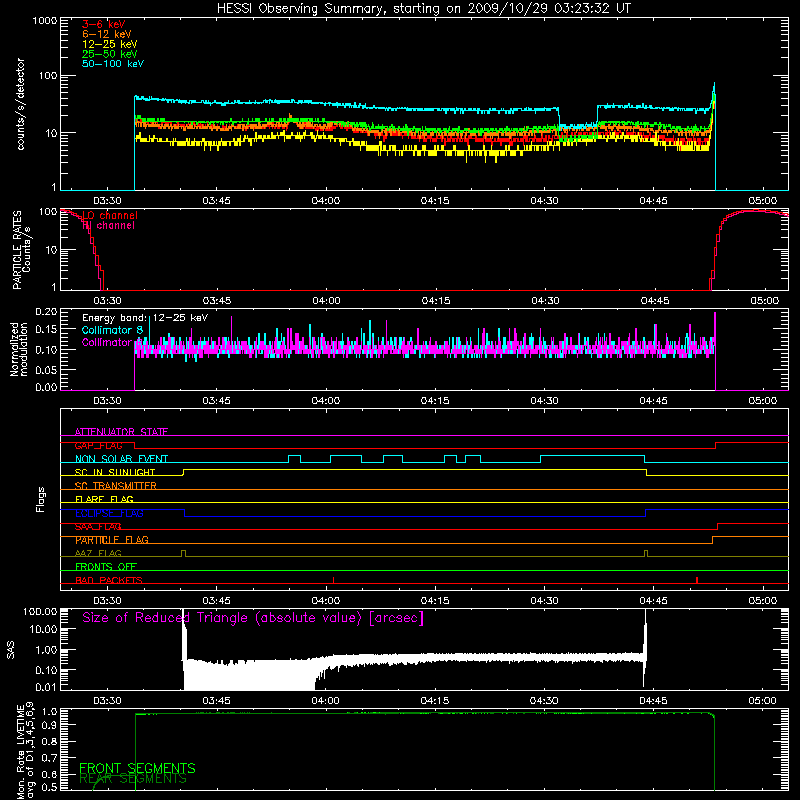Click '03:30' time label under the count-rate plot
This screenshot has width=800, height=800.
(x=107, y=201)
